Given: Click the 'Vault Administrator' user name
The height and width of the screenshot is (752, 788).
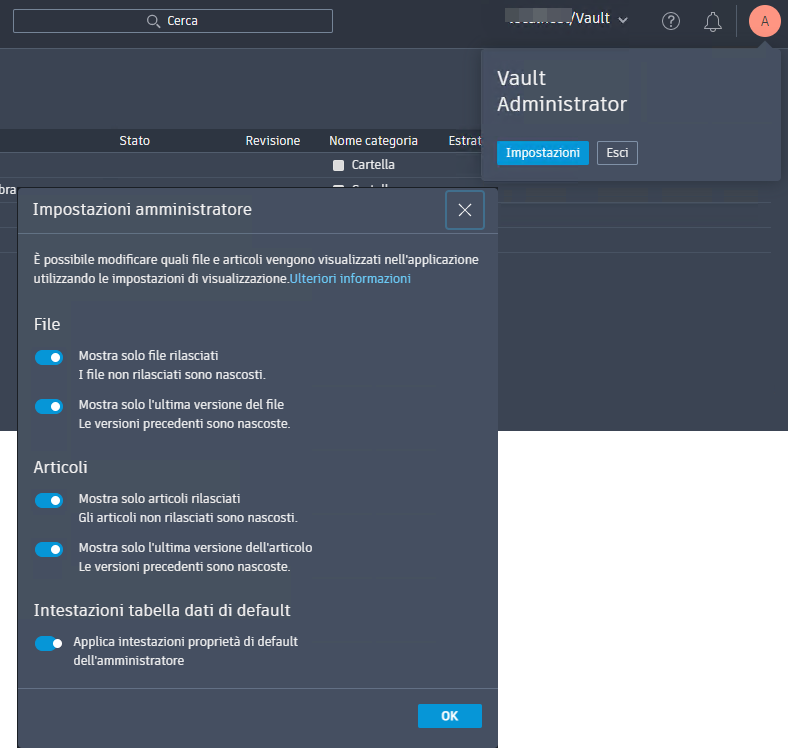Looking at the screenshot, I should pyautogui.click(x=562, y=91).
